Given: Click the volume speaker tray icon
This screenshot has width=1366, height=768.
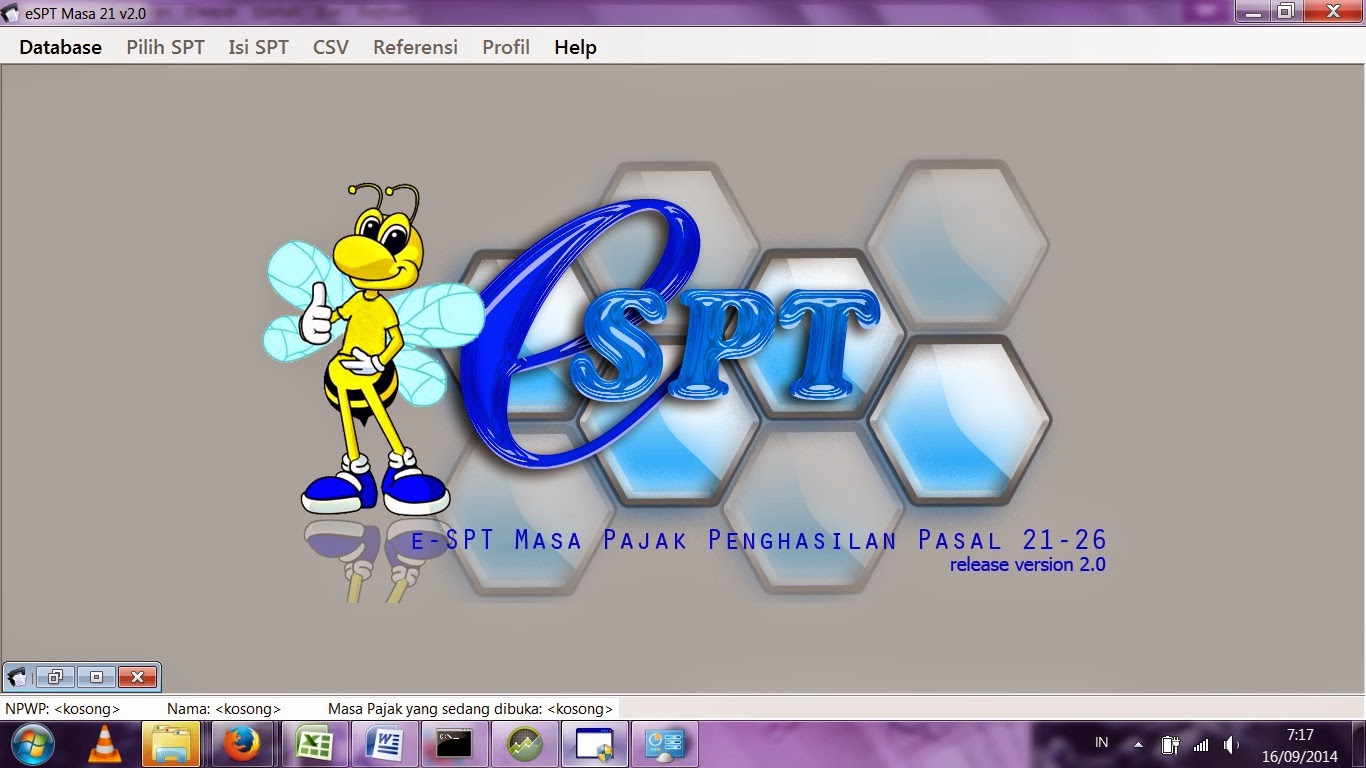Looking at the screenshot, I should (1231, 745).
